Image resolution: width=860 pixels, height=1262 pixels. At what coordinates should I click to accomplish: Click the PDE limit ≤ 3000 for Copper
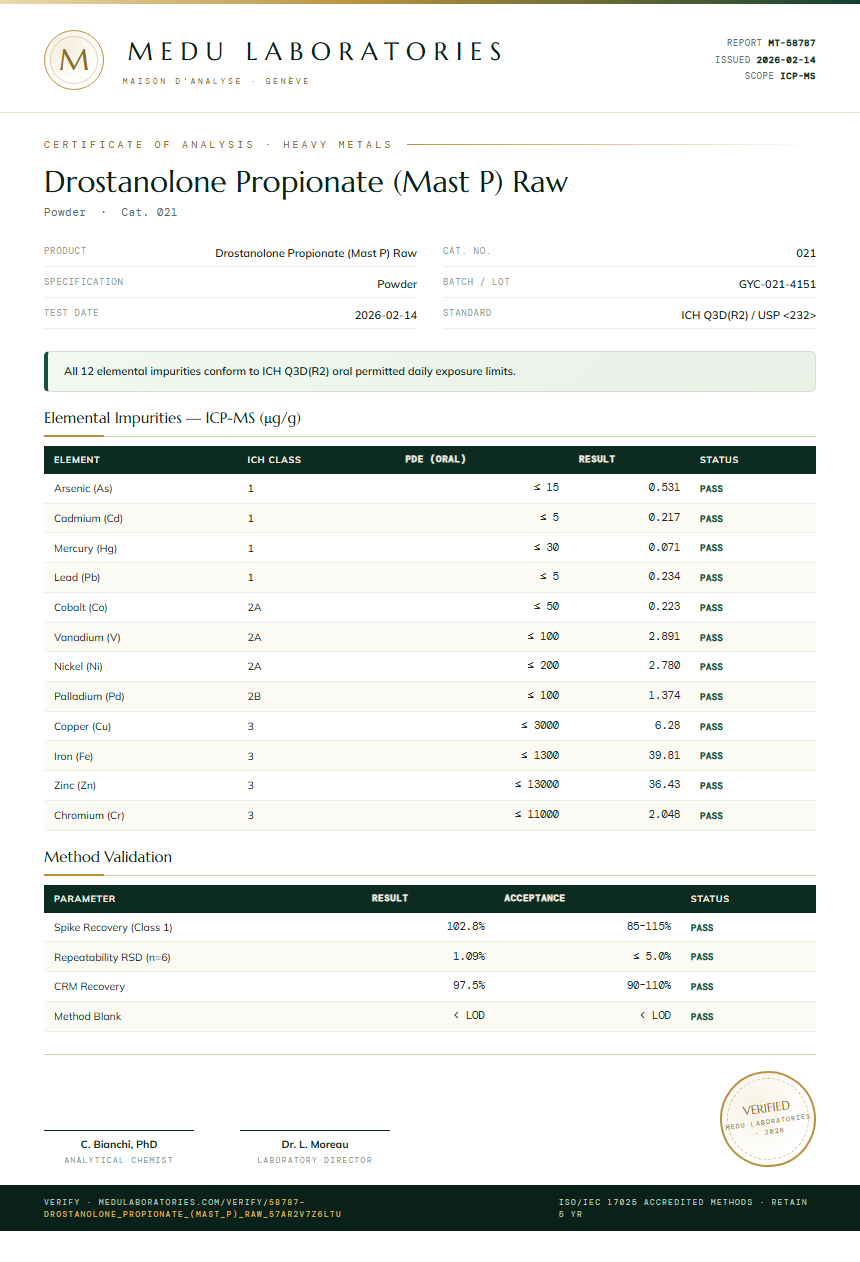540,726
